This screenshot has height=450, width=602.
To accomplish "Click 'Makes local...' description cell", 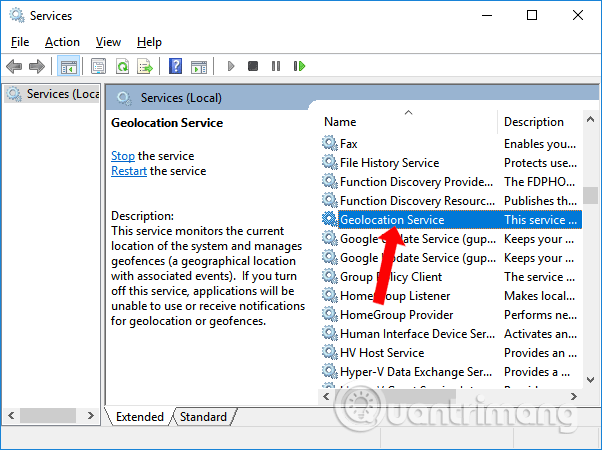I will coord(539,296).
